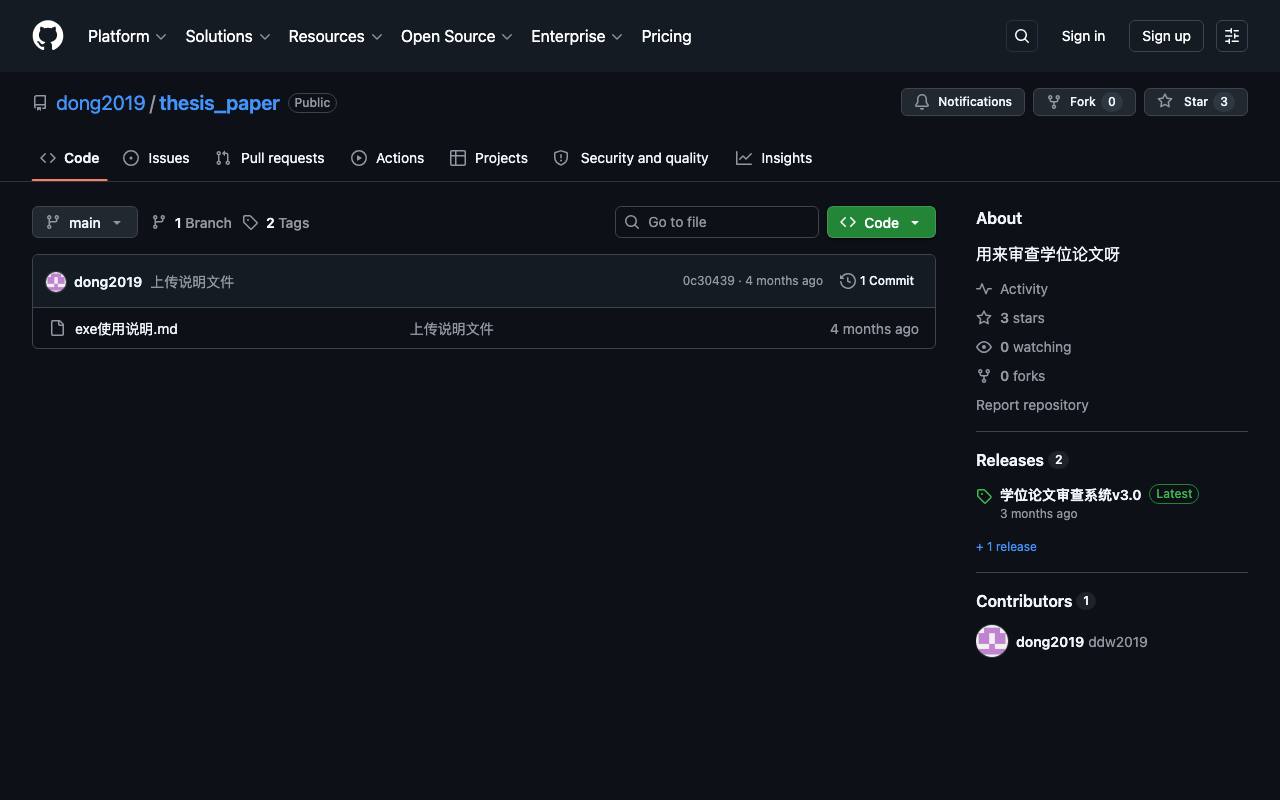Click the branch icon beside 1 Branch
Viewport: 1280px width, 800px height.
[159, 223]
